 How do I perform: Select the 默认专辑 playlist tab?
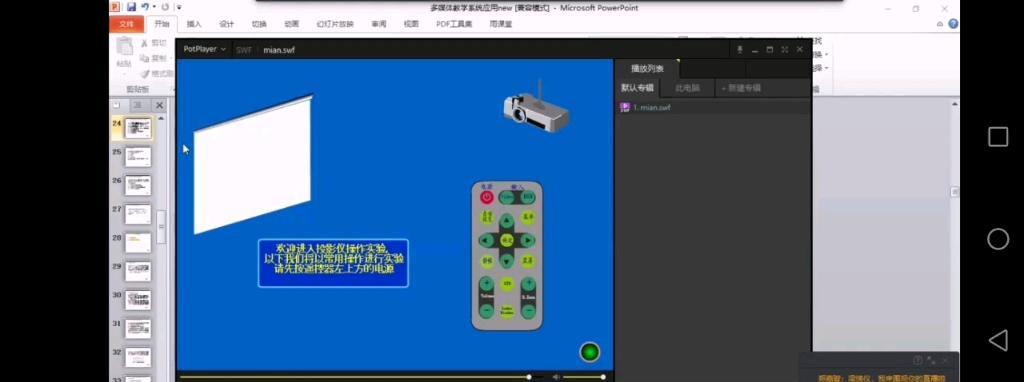[x=637, y=88]
